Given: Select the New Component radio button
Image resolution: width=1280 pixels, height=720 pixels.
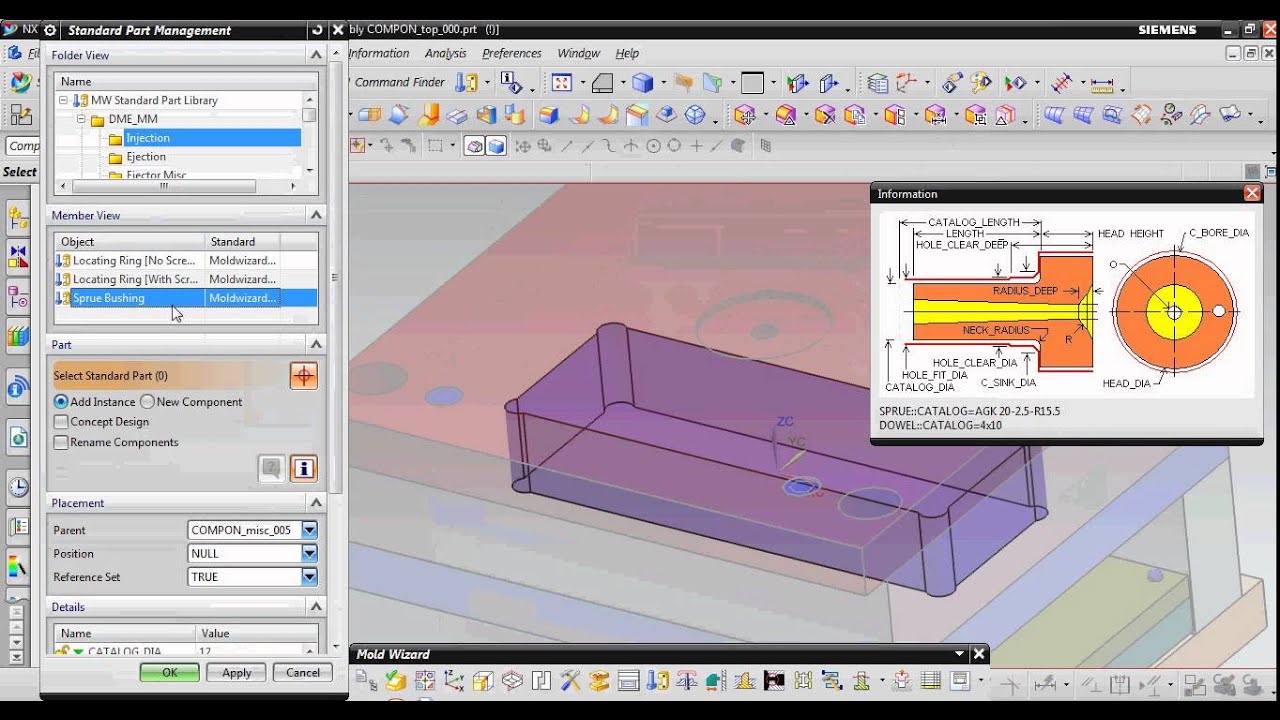Looking at the screenshot, I should pyautogui.click(x=147, y=401).
